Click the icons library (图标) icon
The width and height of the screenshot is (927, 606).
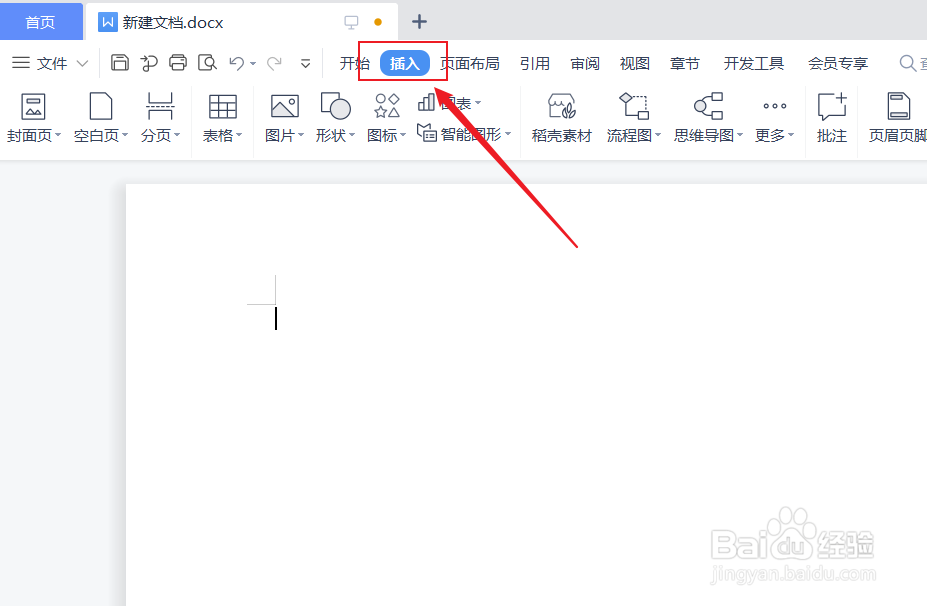click(x=387, y=106)
